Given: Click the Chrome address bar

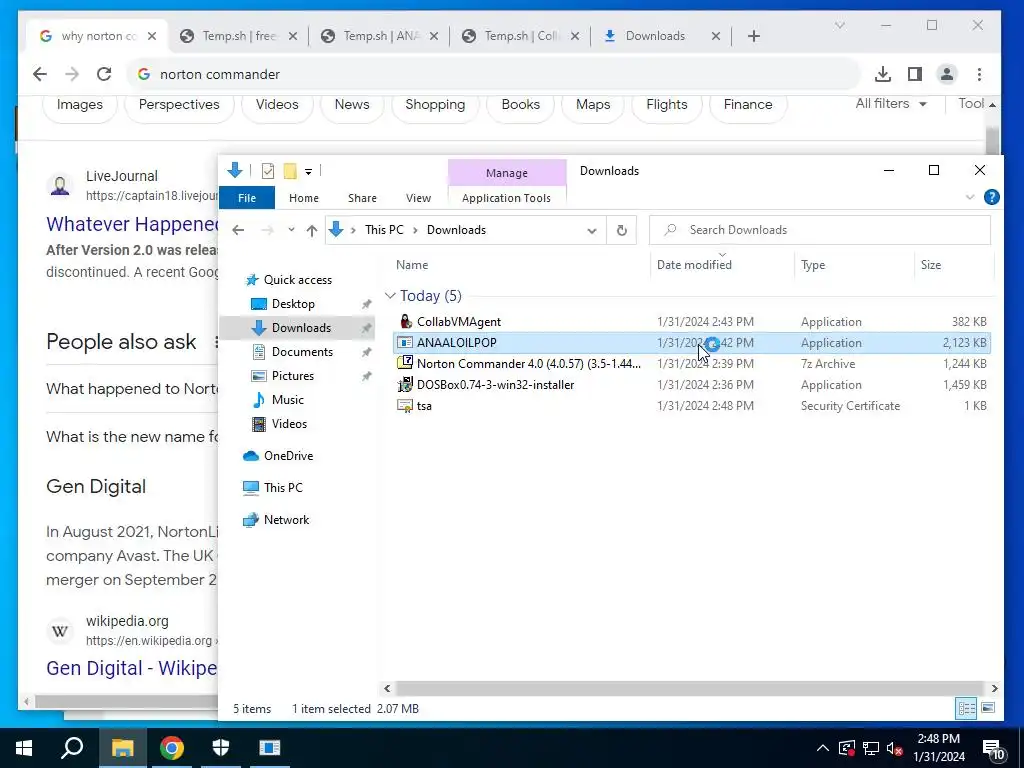Looking at the screenshot, I should [493, 74].
